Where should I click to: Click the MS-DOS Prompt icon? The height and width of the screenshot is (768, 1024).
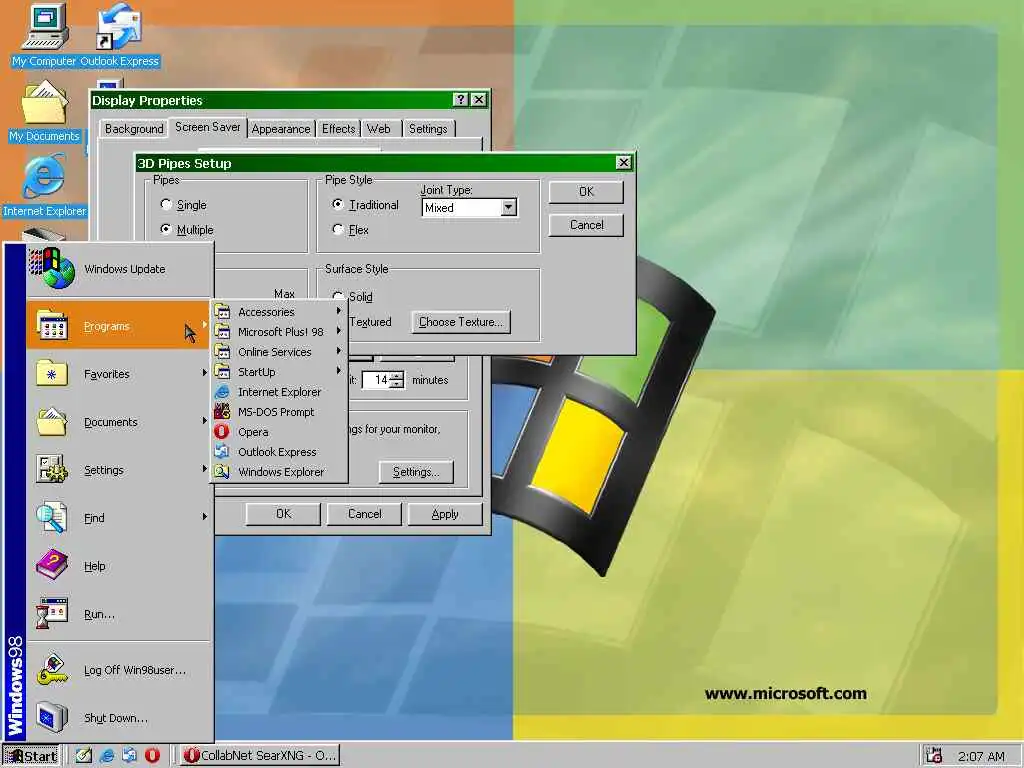point(222,411)
